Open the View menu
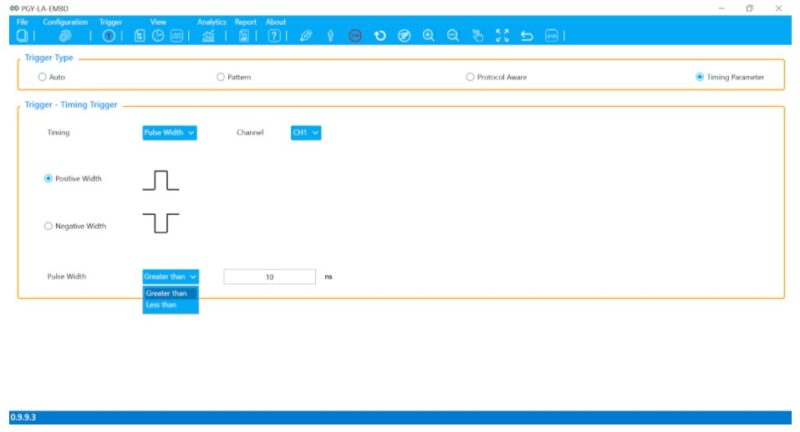This screenshot has height=432, width=800. [x=158, y=21]
